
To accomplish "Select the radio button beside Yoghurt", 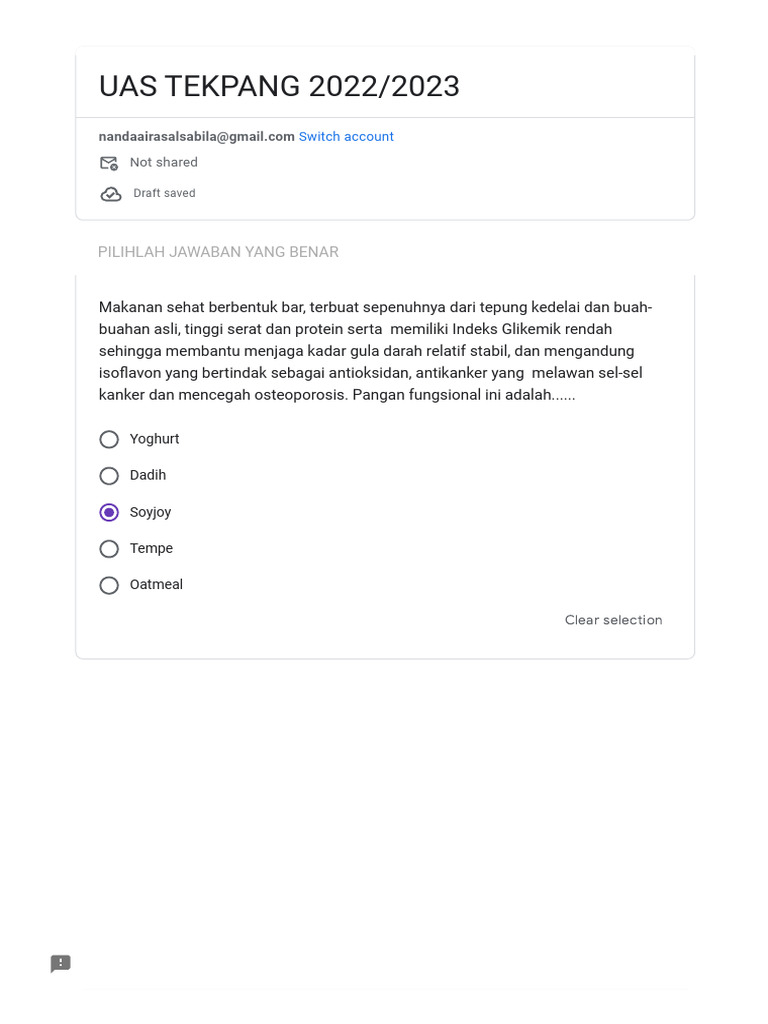I will [x=109, y=439].
